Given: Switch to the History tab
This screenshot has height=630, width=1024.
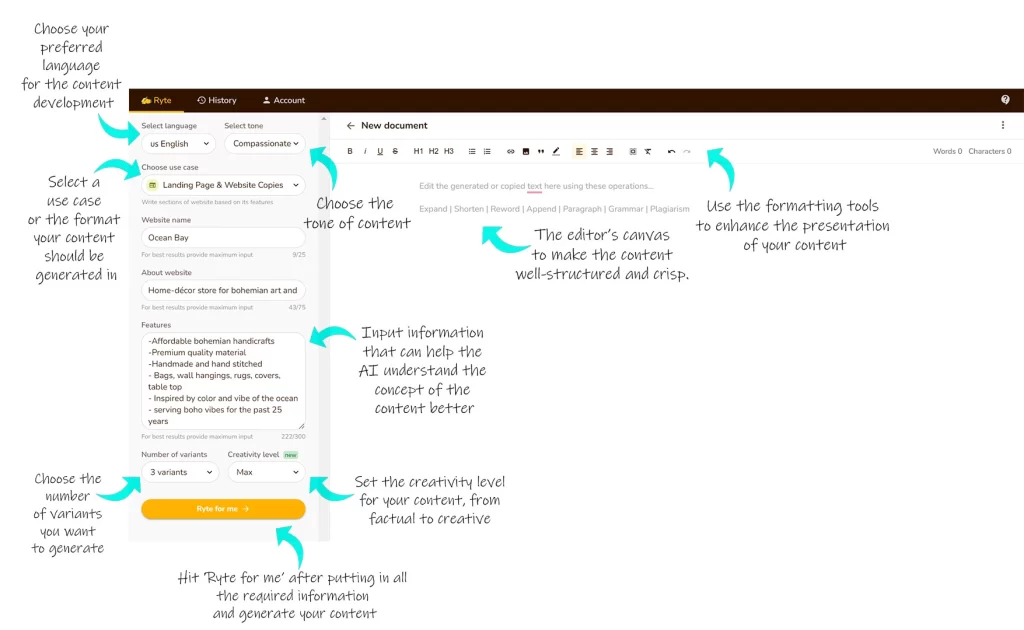Looking at the screenshot, I should tap(217, 101).
